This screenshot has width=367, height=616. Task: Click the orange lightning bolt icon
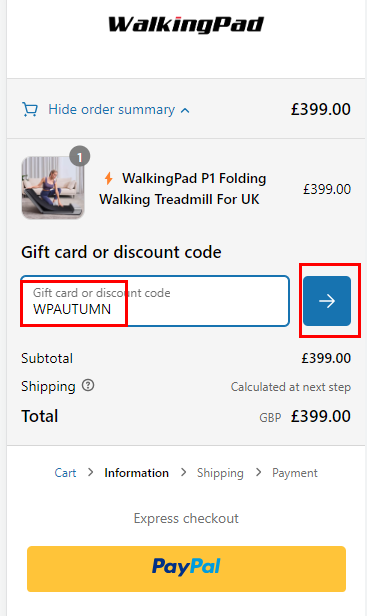pos(108,178)
